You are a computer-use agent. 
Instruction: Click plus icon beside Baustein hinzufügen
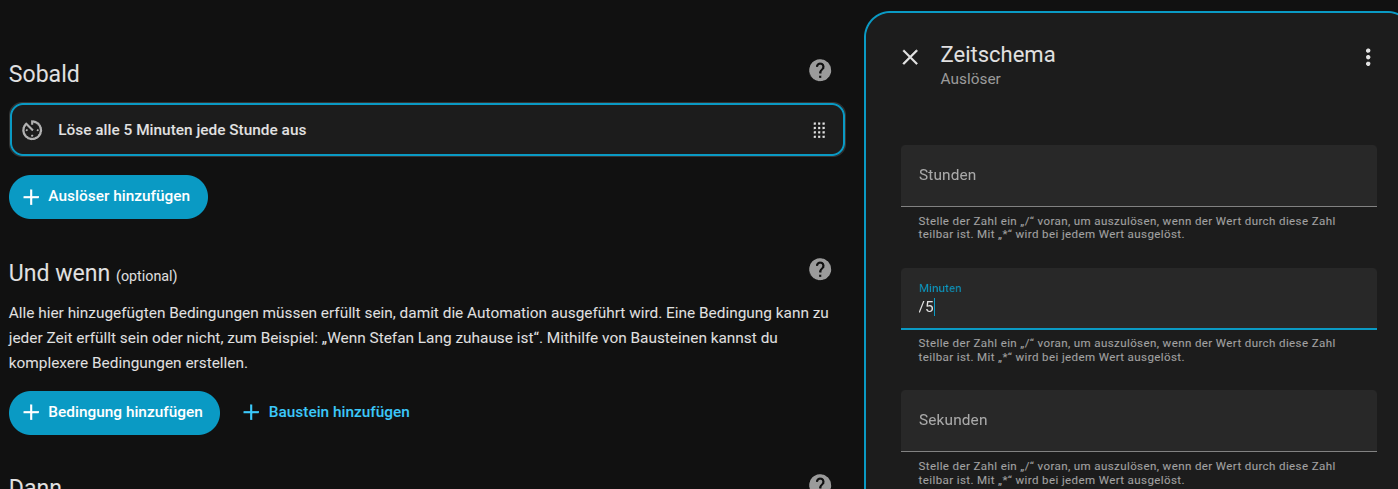251,412
